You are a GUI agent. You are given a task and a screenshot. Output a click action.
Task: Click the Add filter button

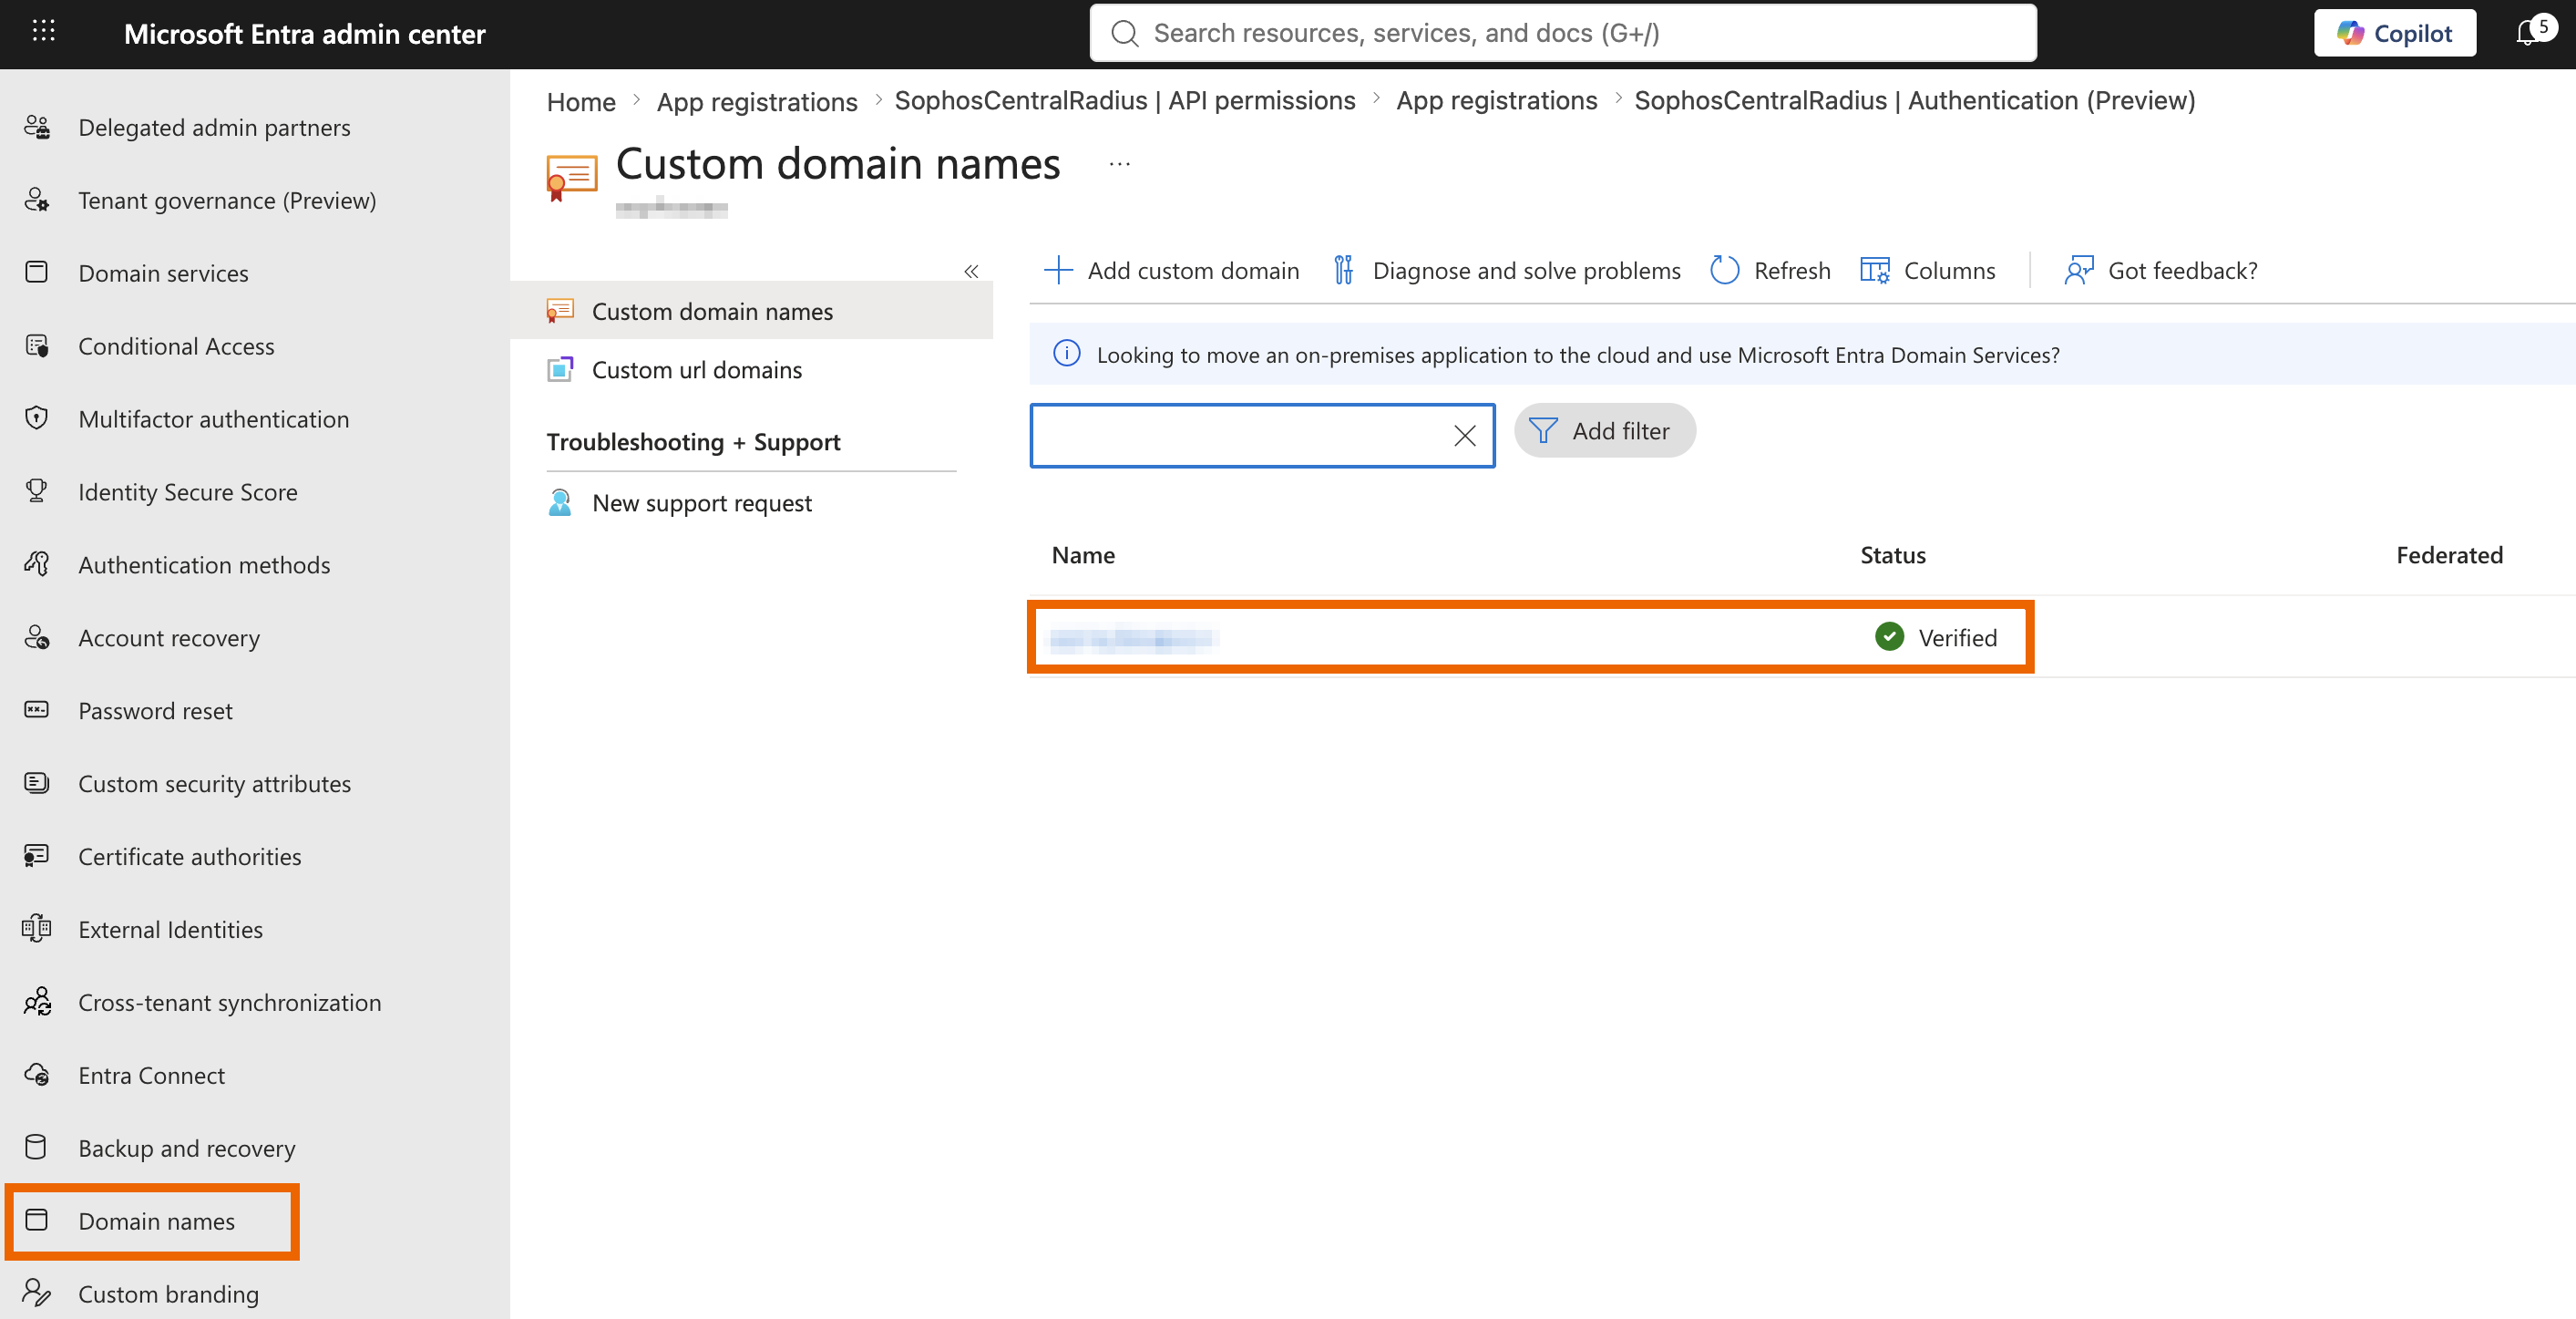tap(1604, 431)
